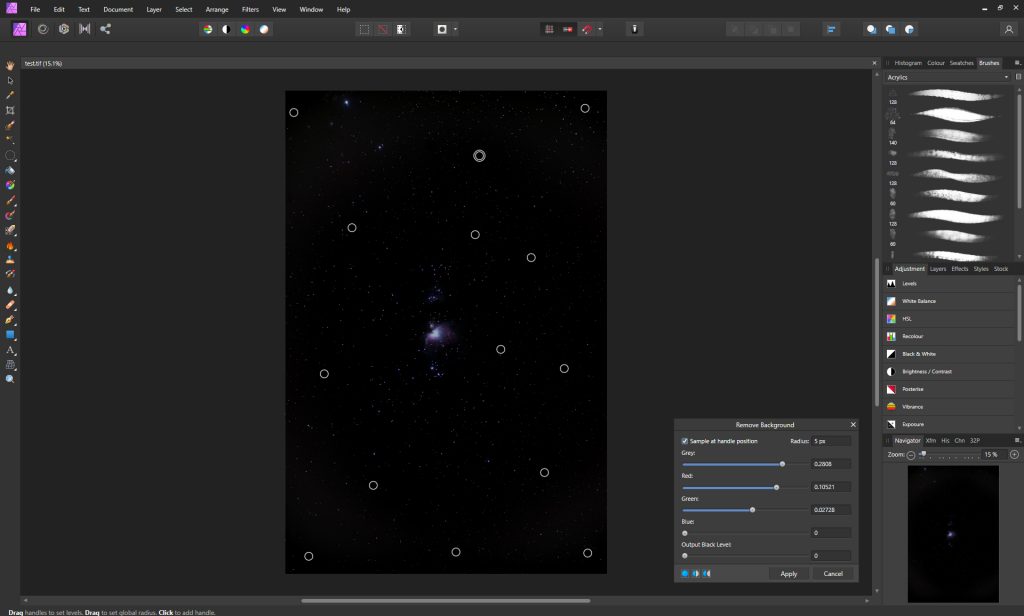Cancel the Remove Background dialog
This screenshot has height=616, width=1024.
[x=833, y=573]
